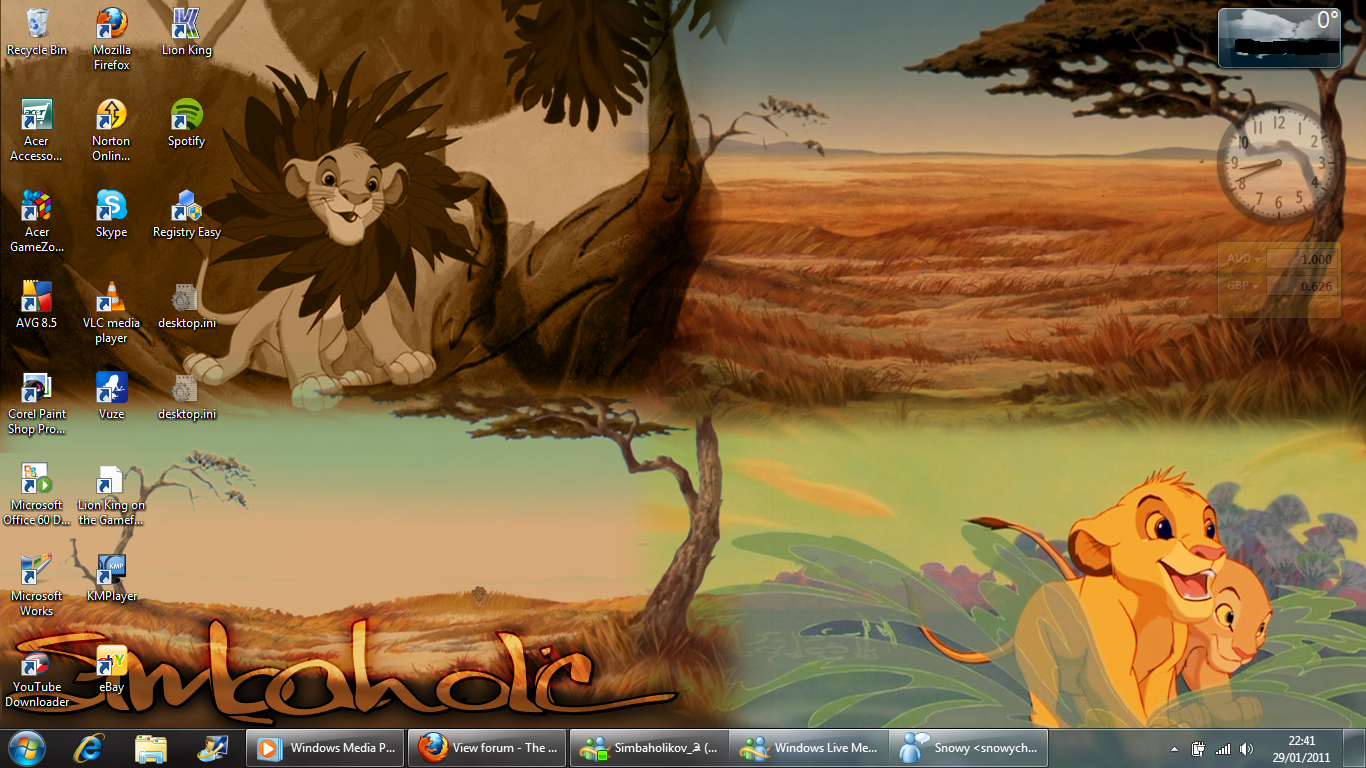Screen dimensions: 1366x768
Task: Click the volume speaker icon in system tray
Action: pyautogui.click(x=1246, y=749)
